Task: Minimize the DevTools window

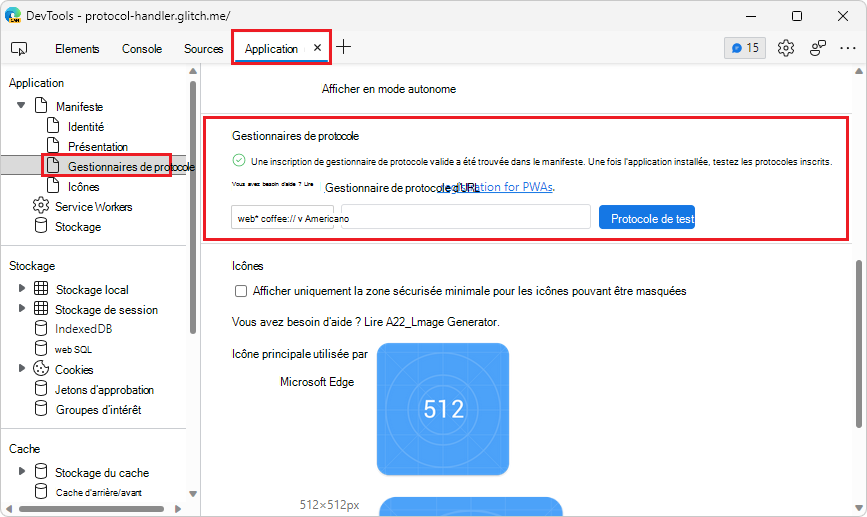Action: (751, 16)
